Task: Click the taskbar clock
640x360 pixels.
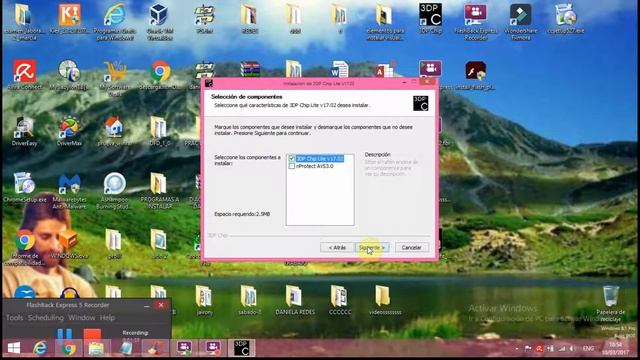Action: pyautogui.click(x=616, y=348)
